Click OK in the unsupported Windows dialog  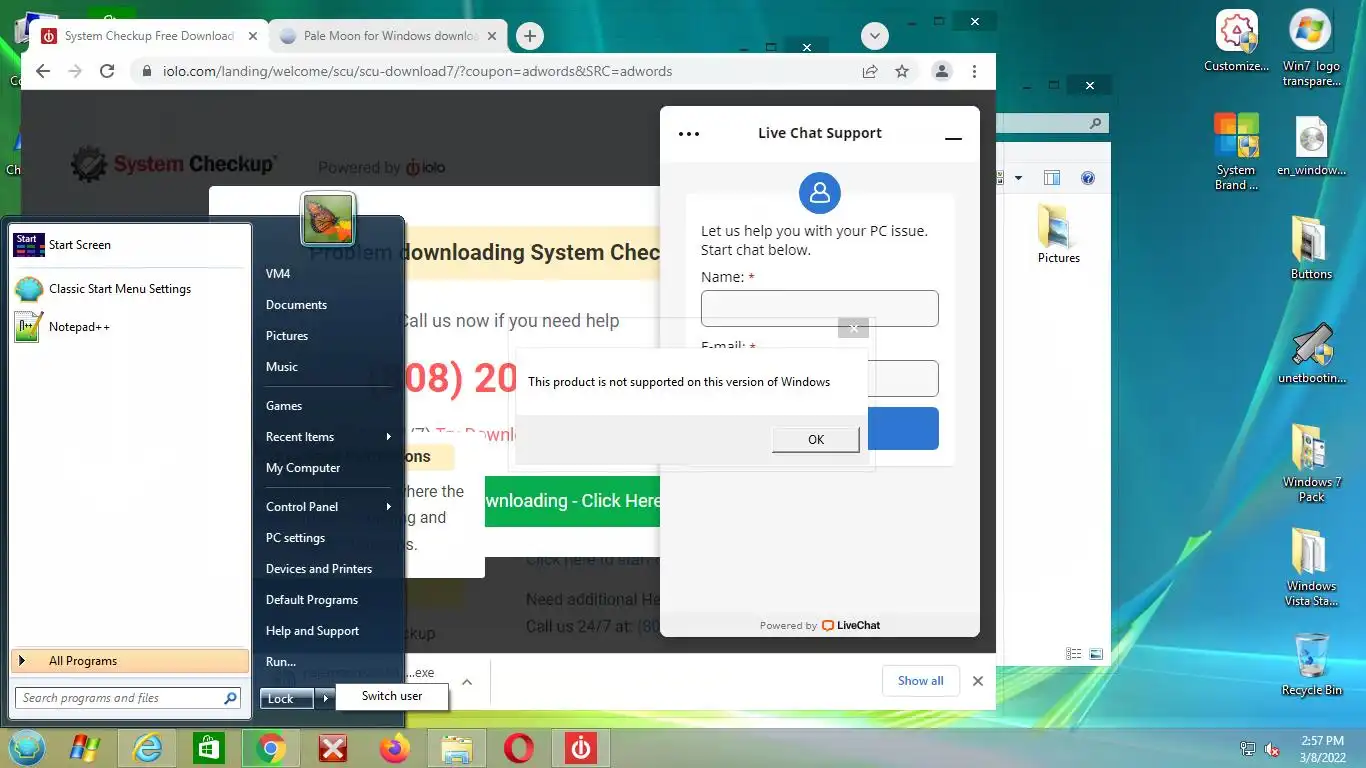coord(816,440)
